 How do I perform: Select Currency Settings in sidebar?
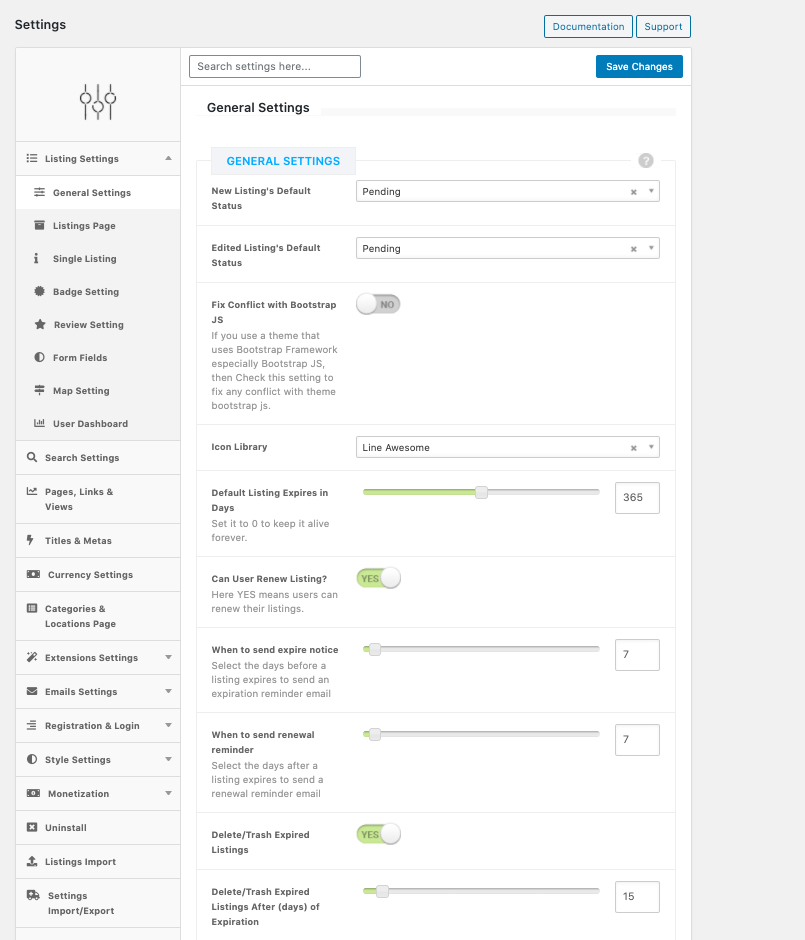pos(91,575)
